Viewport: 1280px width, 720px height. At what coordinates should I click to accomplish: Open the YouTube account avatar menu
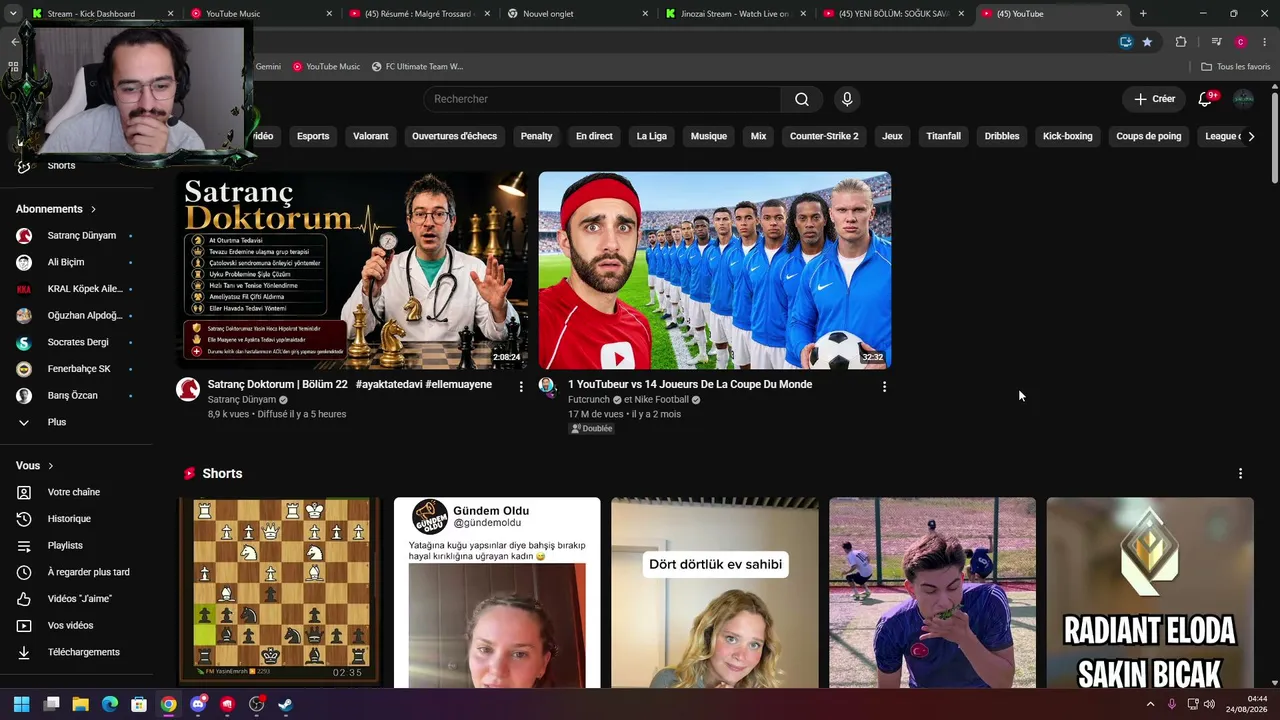pos(1243,99)
